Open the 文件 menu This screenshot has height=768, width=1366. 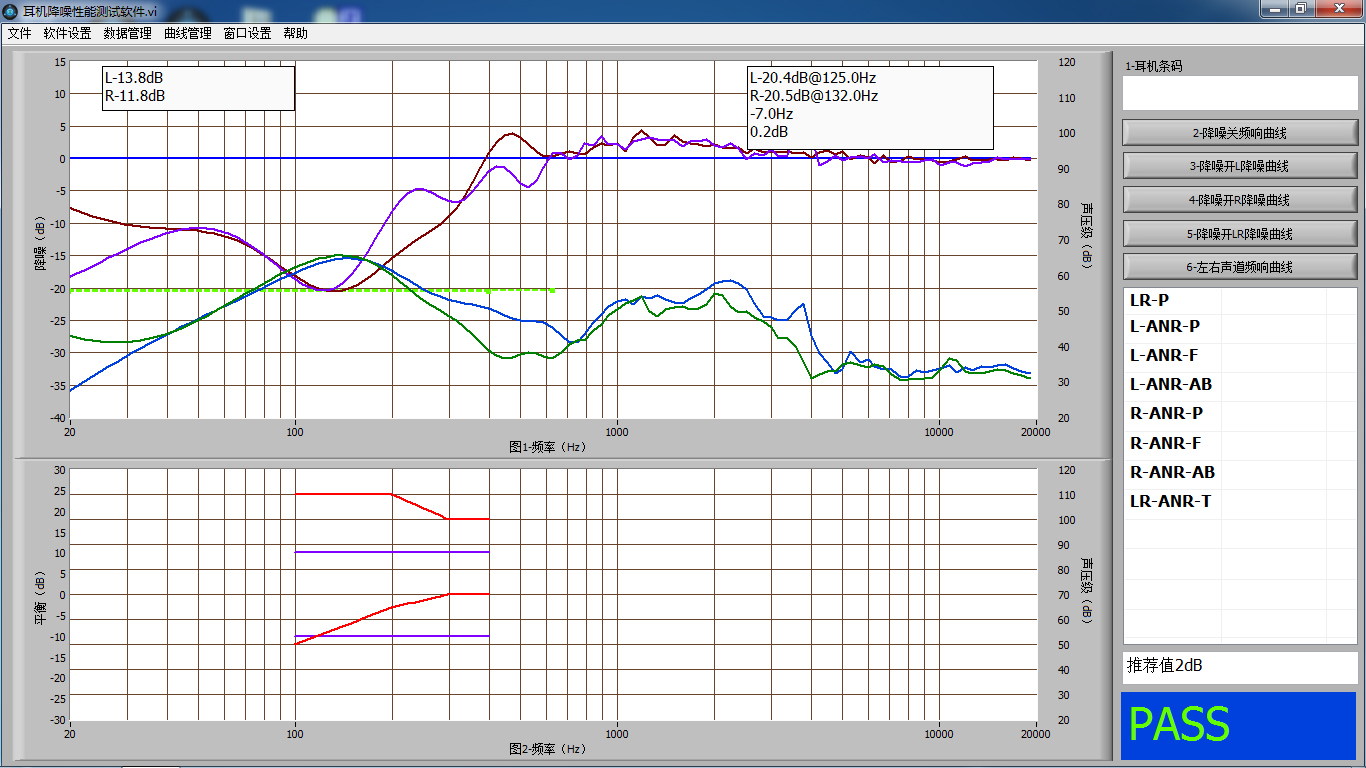coord(20,33)
